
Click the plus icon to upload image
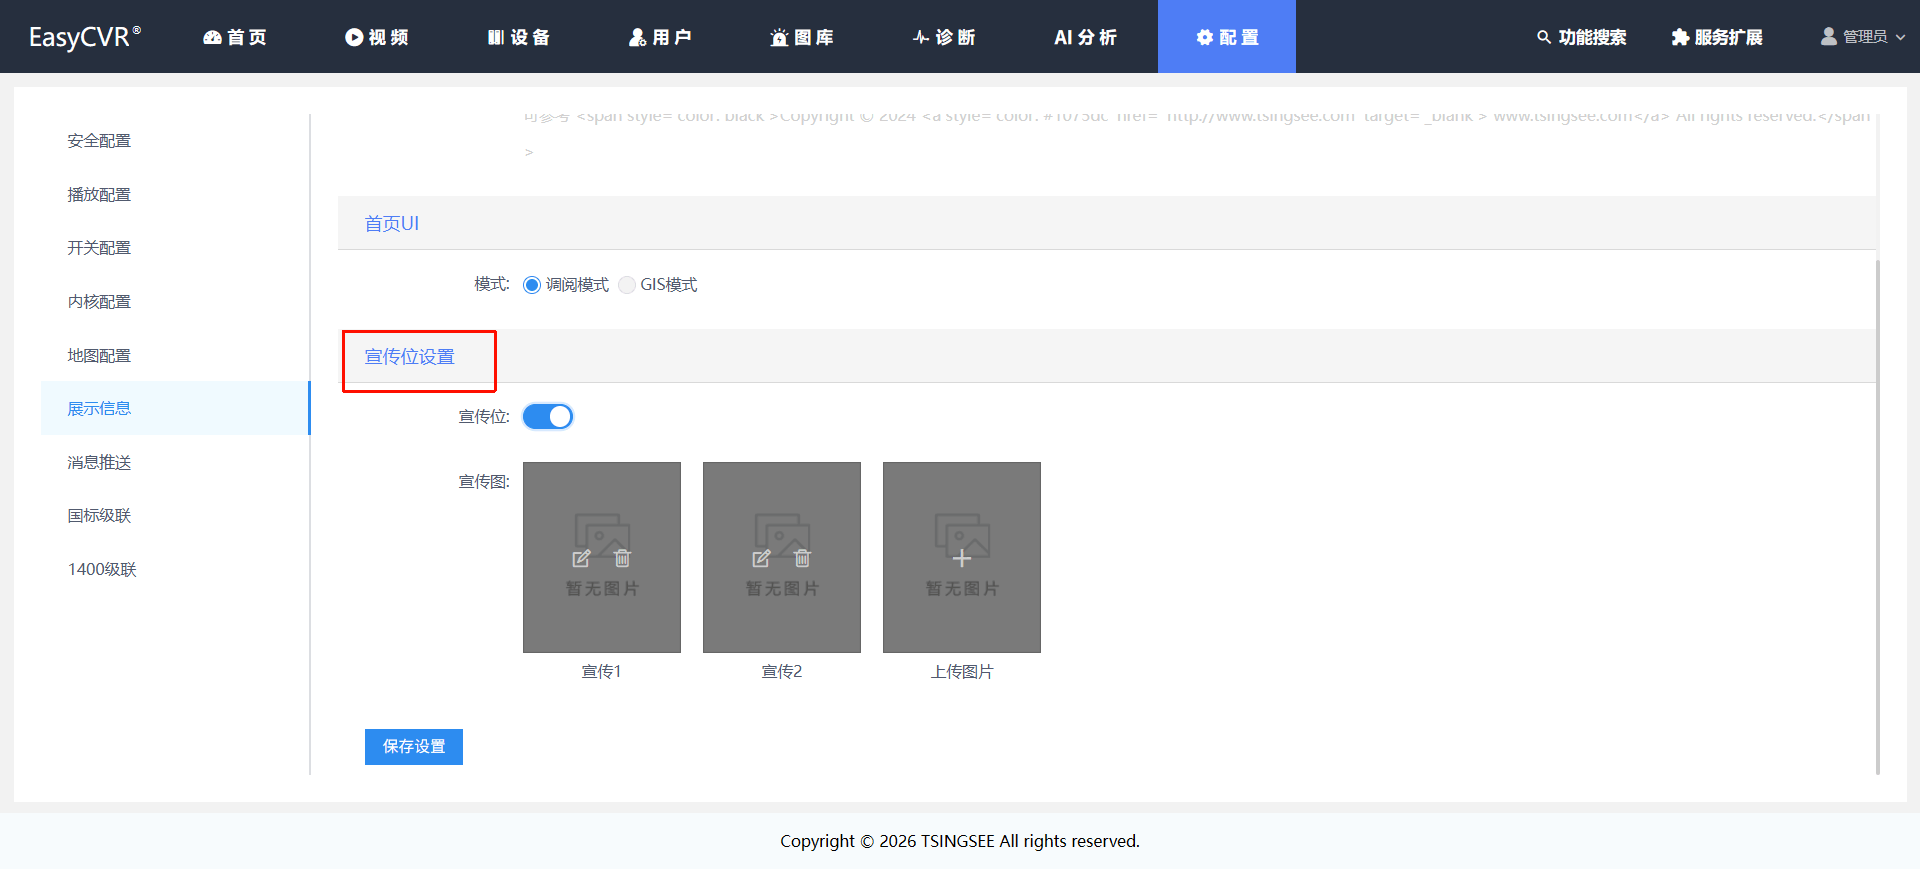(962, 558)
